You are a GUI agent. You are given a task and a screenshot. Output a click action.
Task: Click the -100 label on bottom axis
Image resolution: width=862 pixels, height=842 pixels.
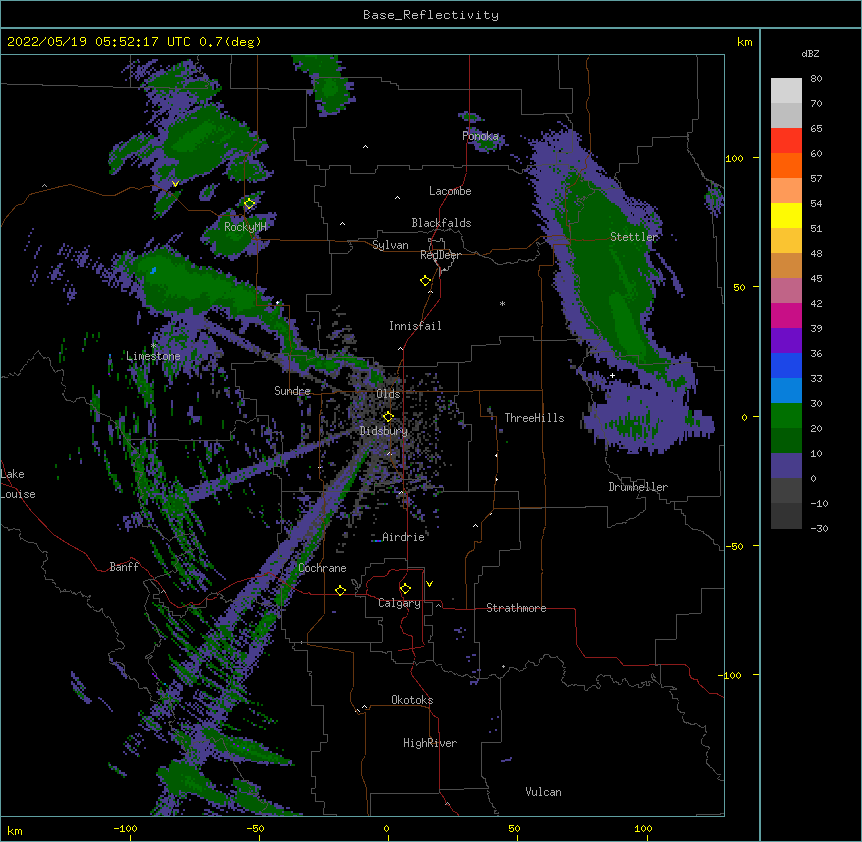coord(125,828)
